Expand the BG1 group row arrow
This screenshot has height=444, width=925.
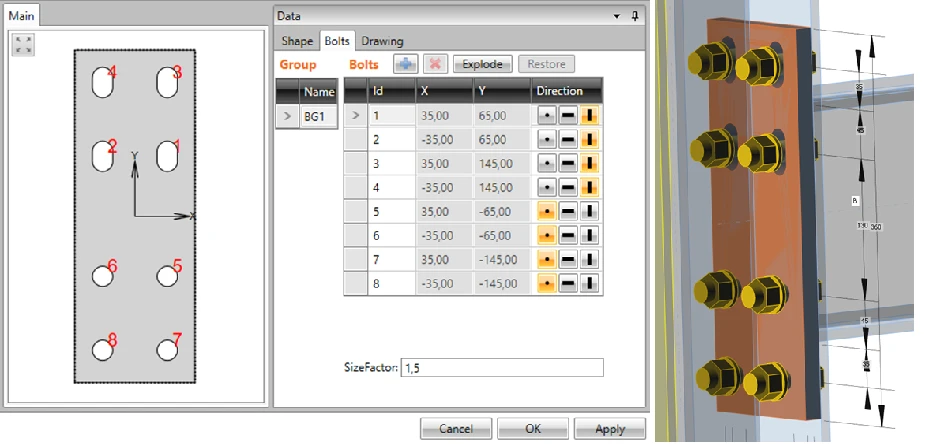click(x=287, y=116)
